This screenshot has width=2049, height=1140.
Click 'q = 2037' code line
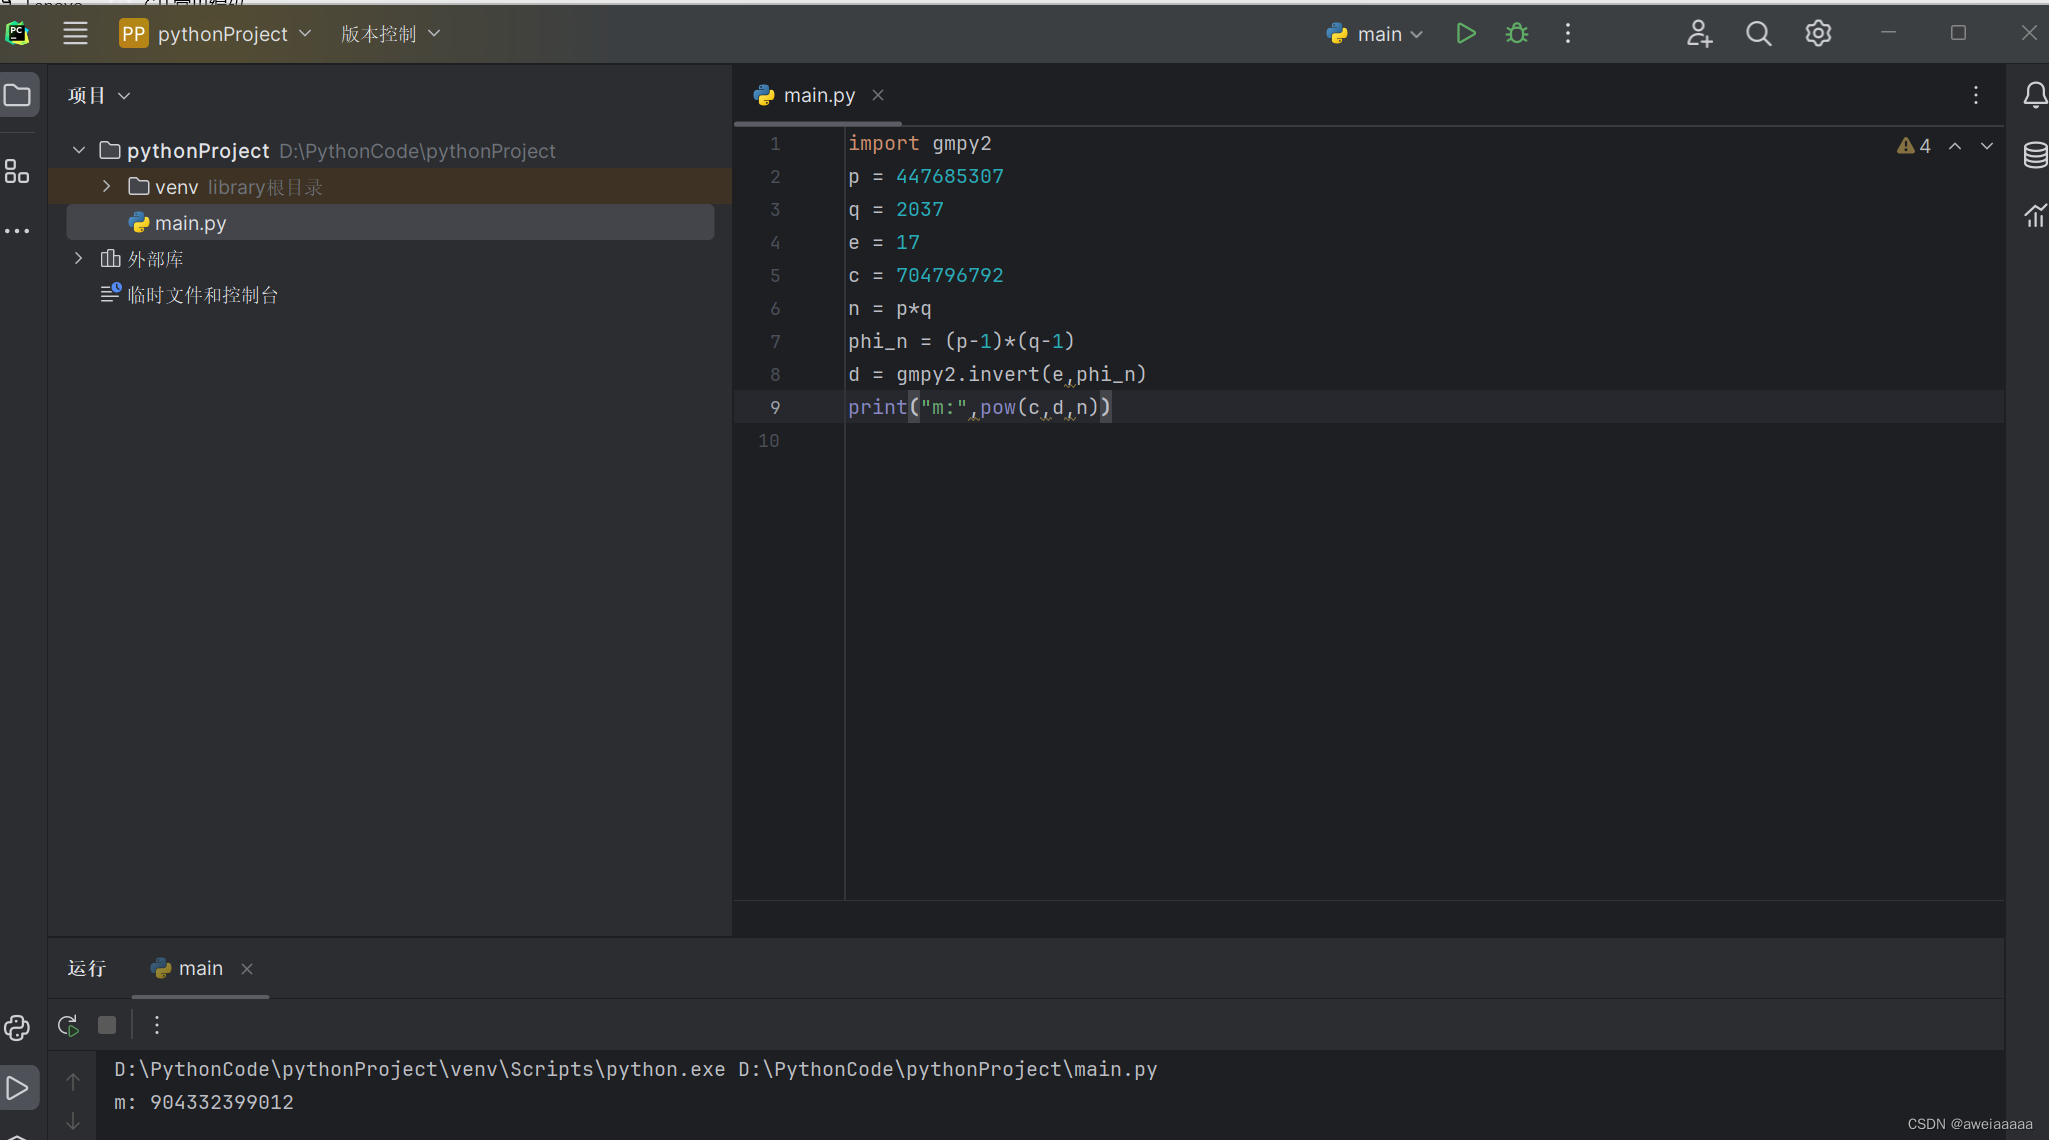click(895, 209)
